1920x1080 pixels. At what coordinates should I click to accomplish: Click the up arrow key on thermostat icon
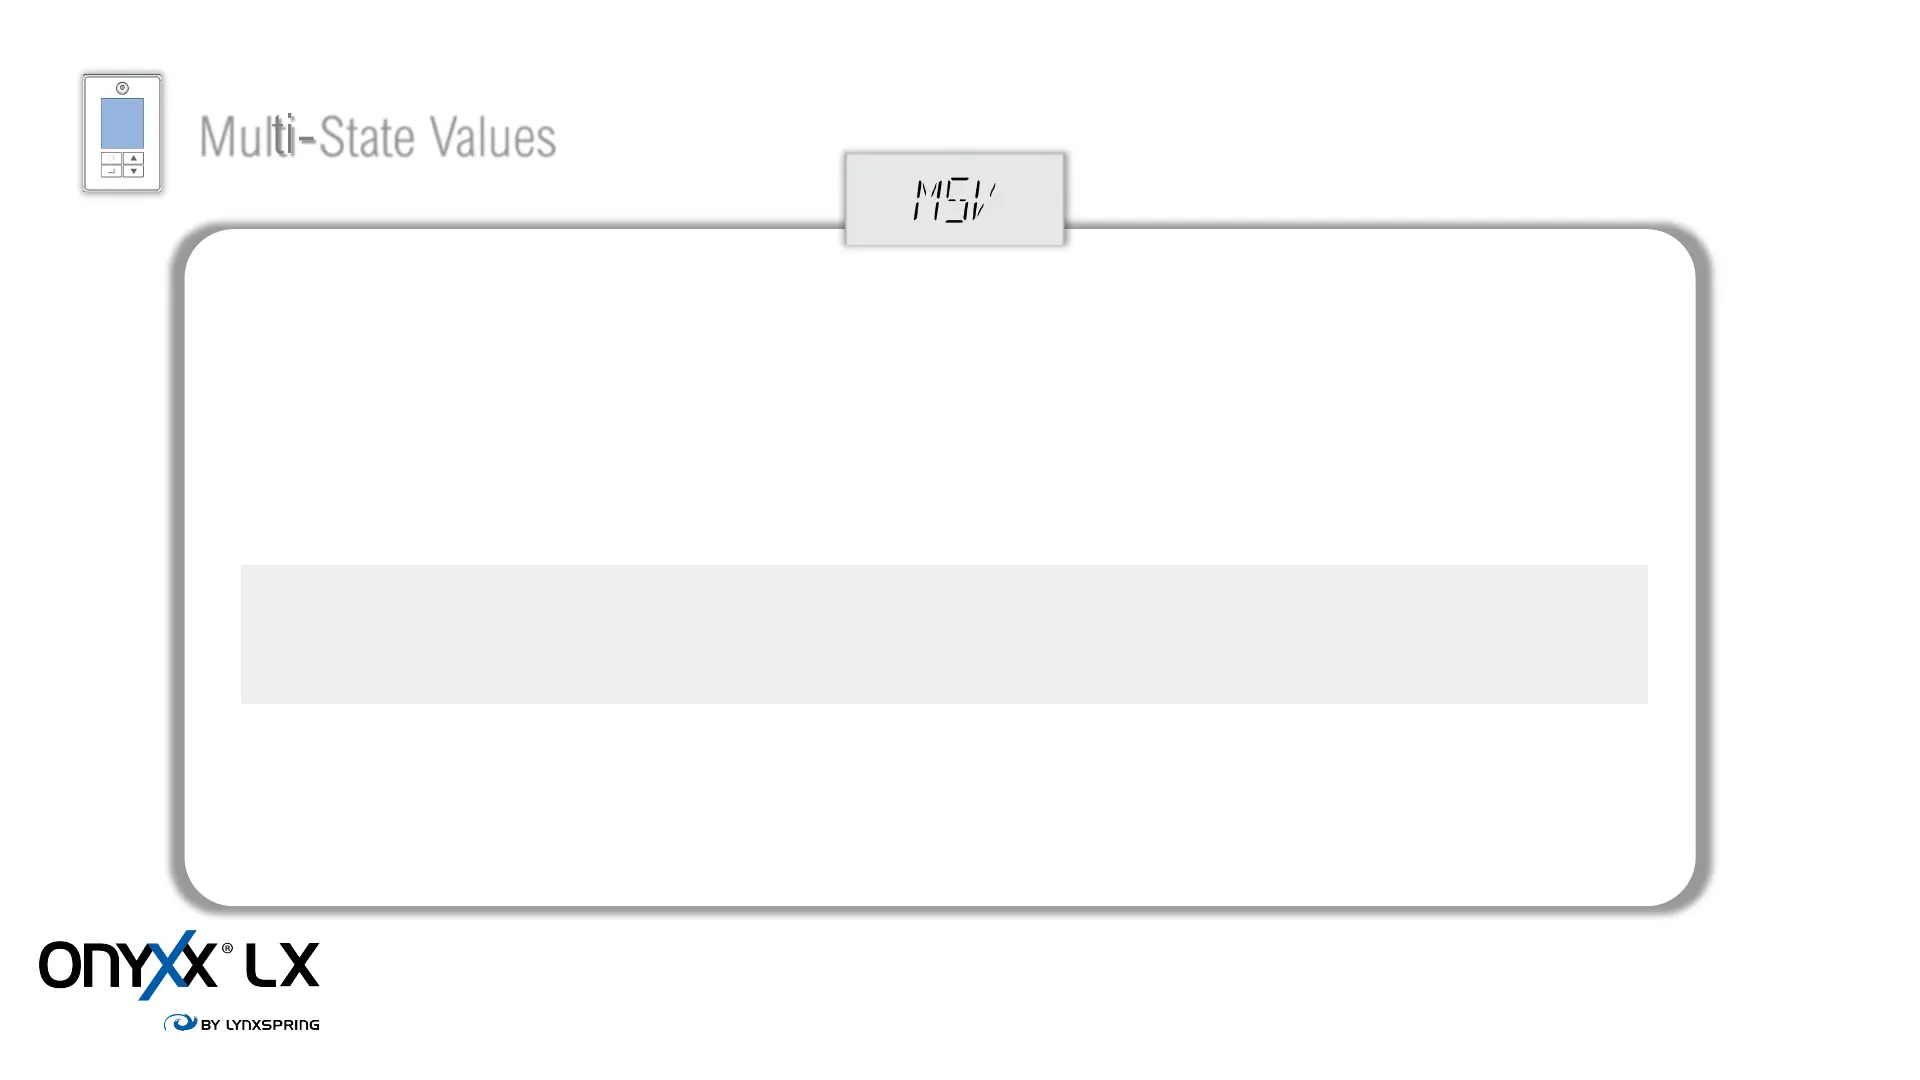[x=134, y=158]
